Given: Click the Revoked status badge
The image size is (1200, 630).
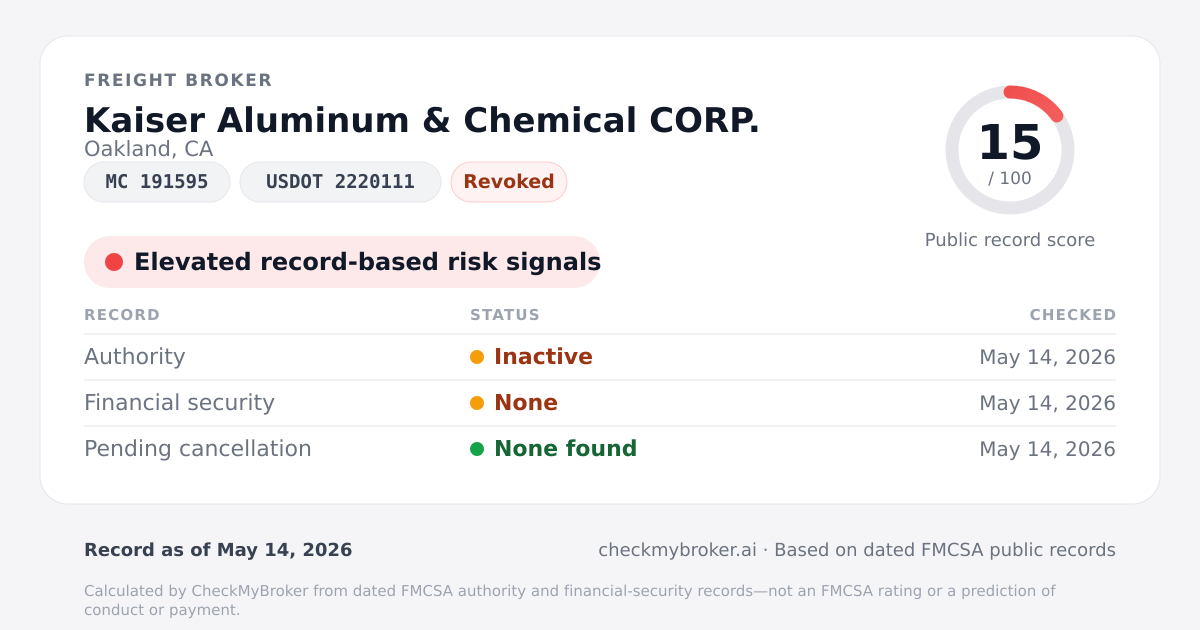Looking at the screenshot, I should coord(509,182).
